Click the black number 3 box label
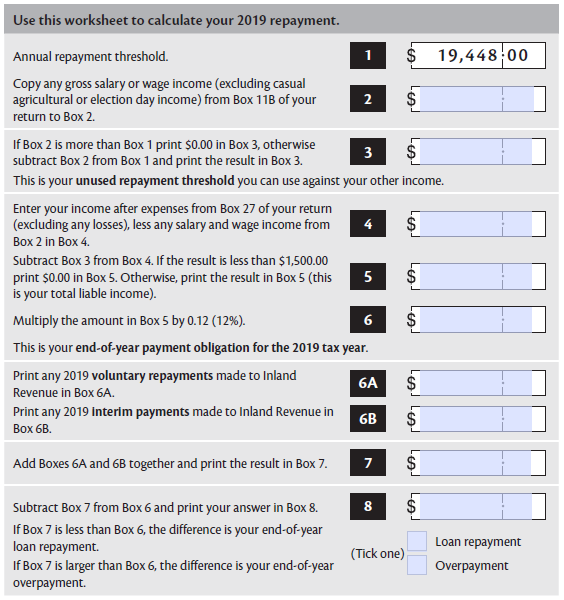The image size is (564, 600). click(x=368, y=152)
